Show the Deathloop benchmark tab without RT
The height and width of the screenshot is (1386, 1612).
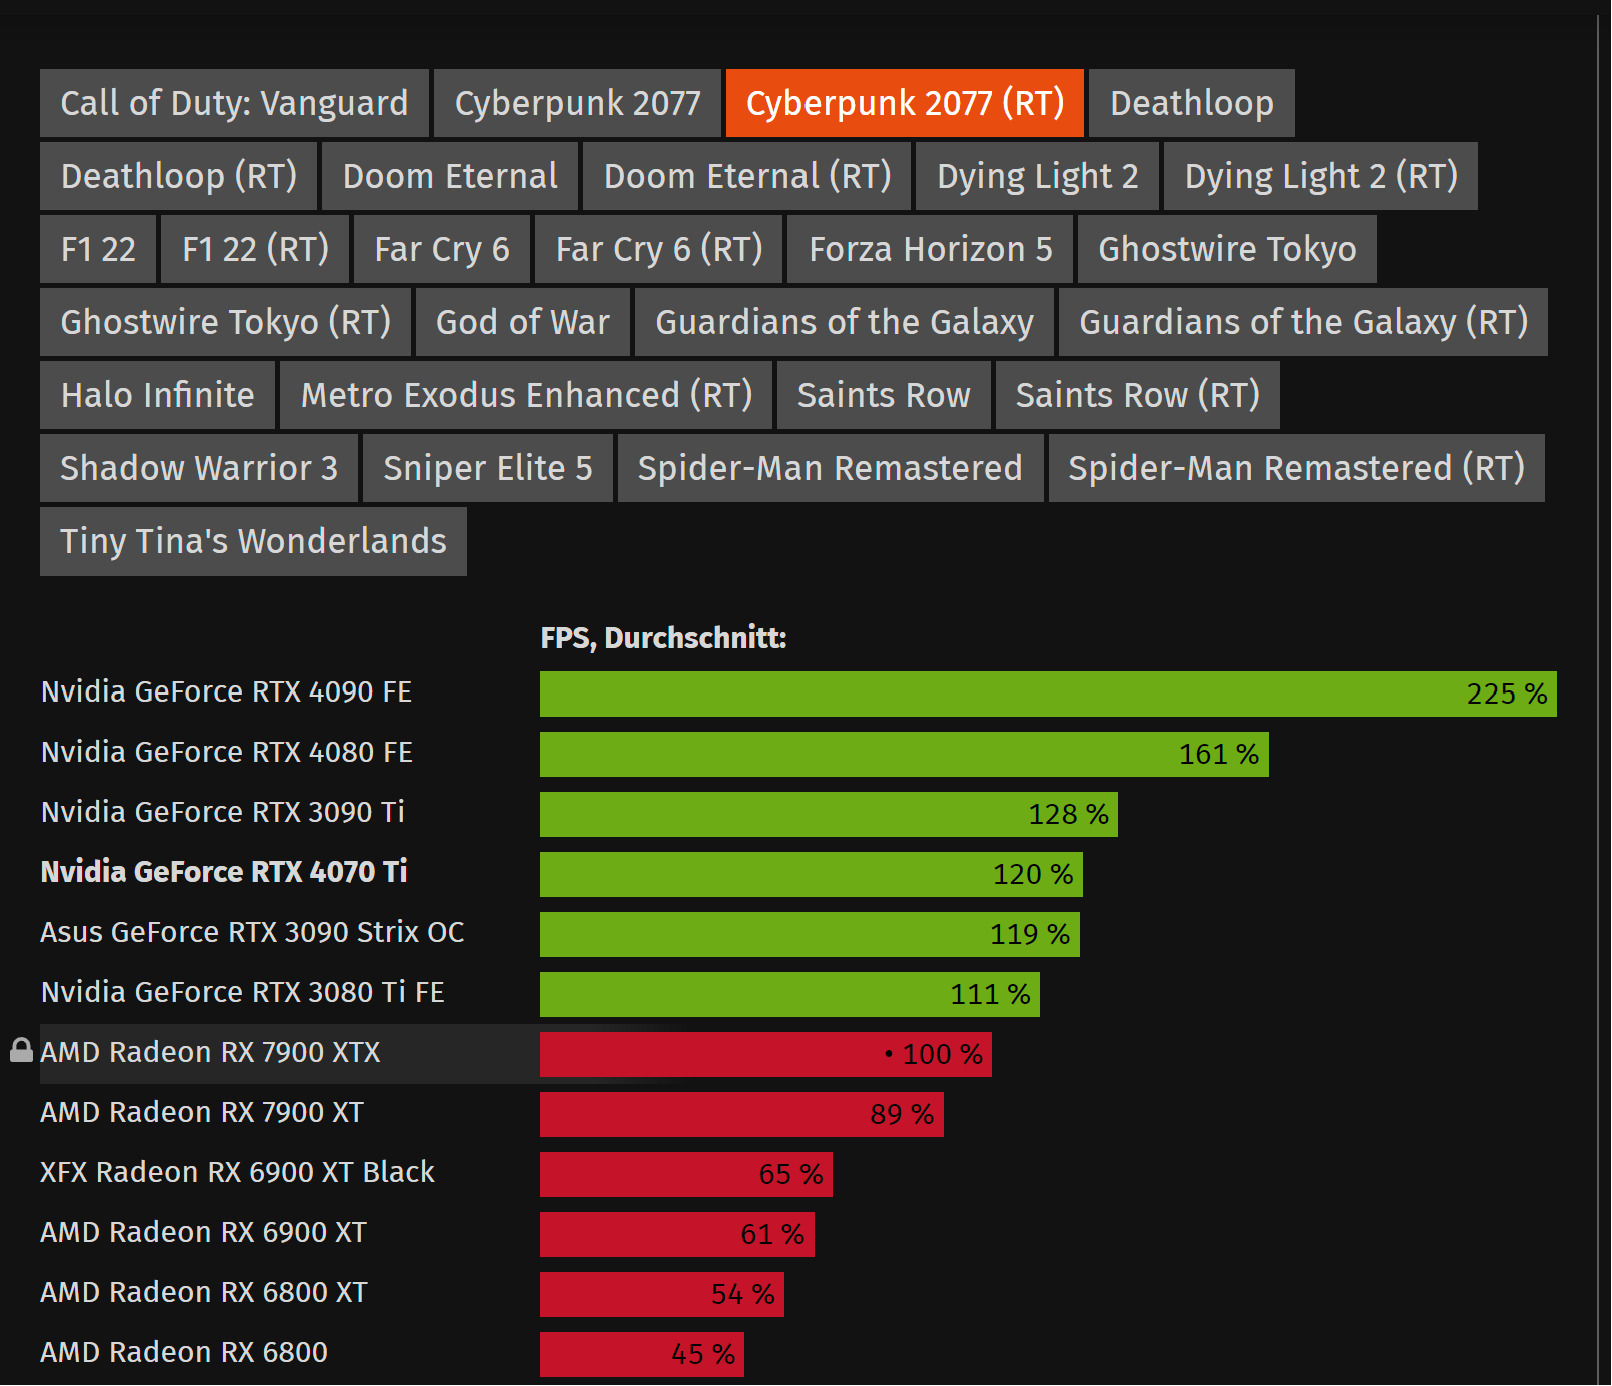click(1192, 103)
